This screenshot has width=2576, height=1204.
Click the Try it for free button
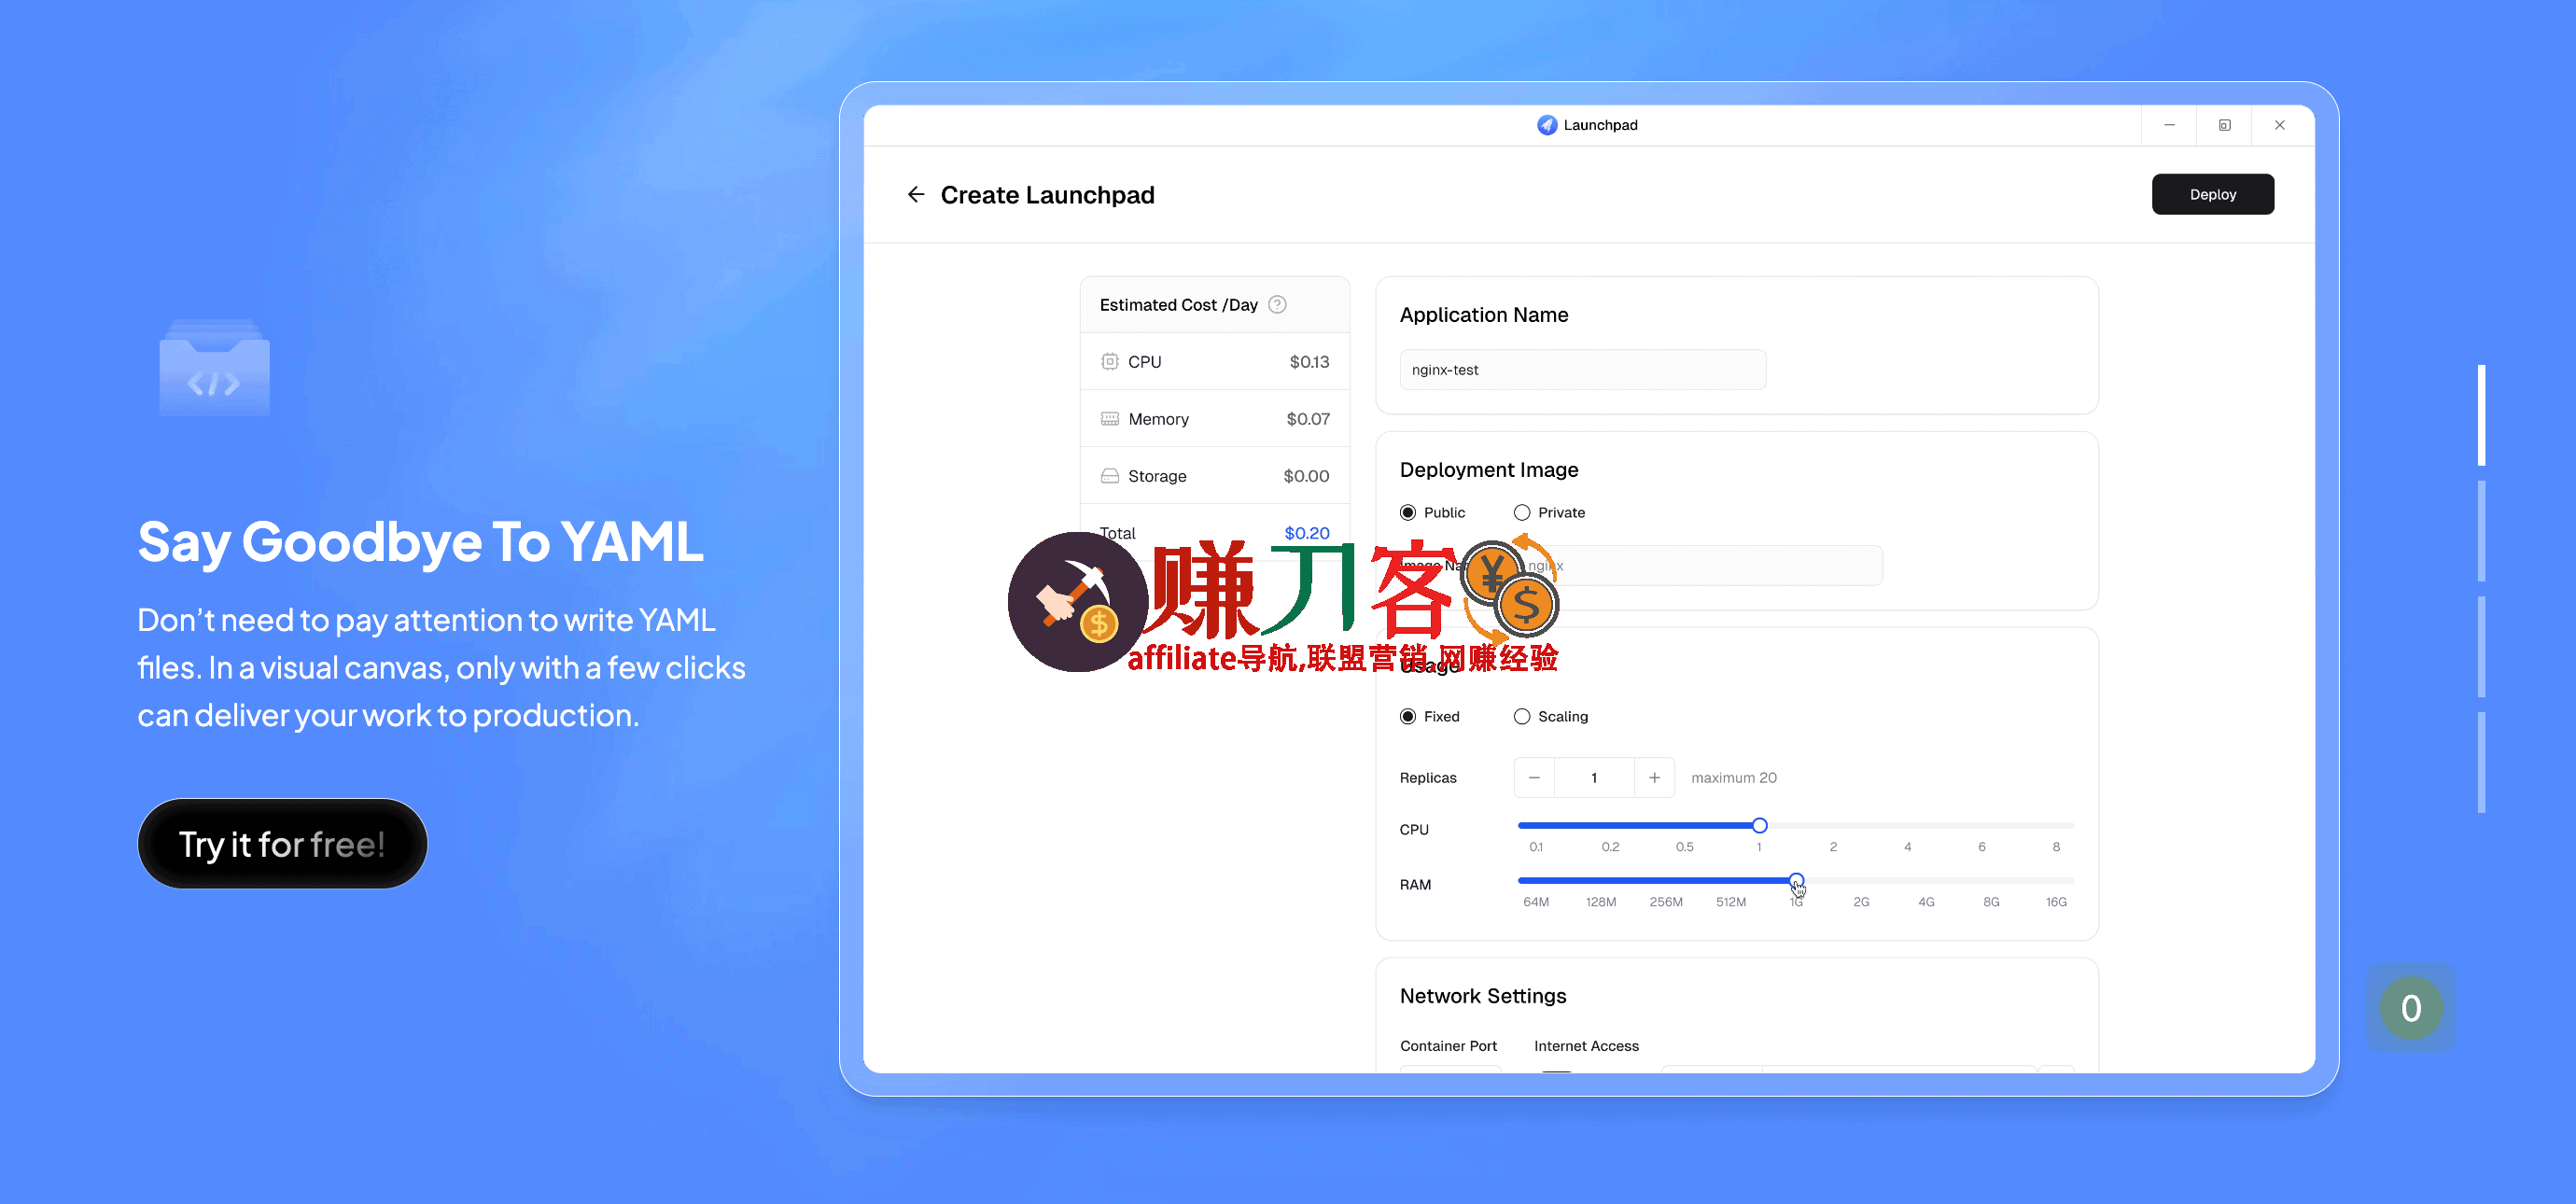point(282,844)
